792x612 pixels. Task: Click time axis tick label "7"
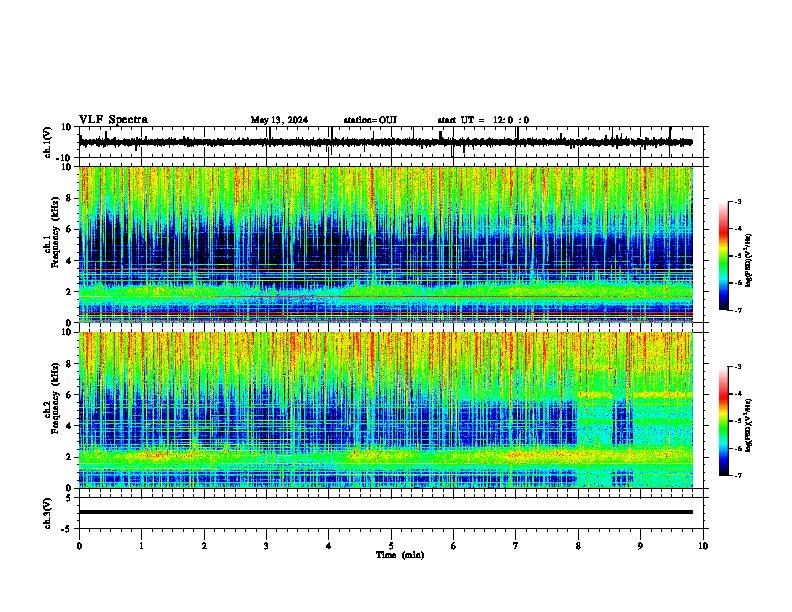tap(516, 546)
